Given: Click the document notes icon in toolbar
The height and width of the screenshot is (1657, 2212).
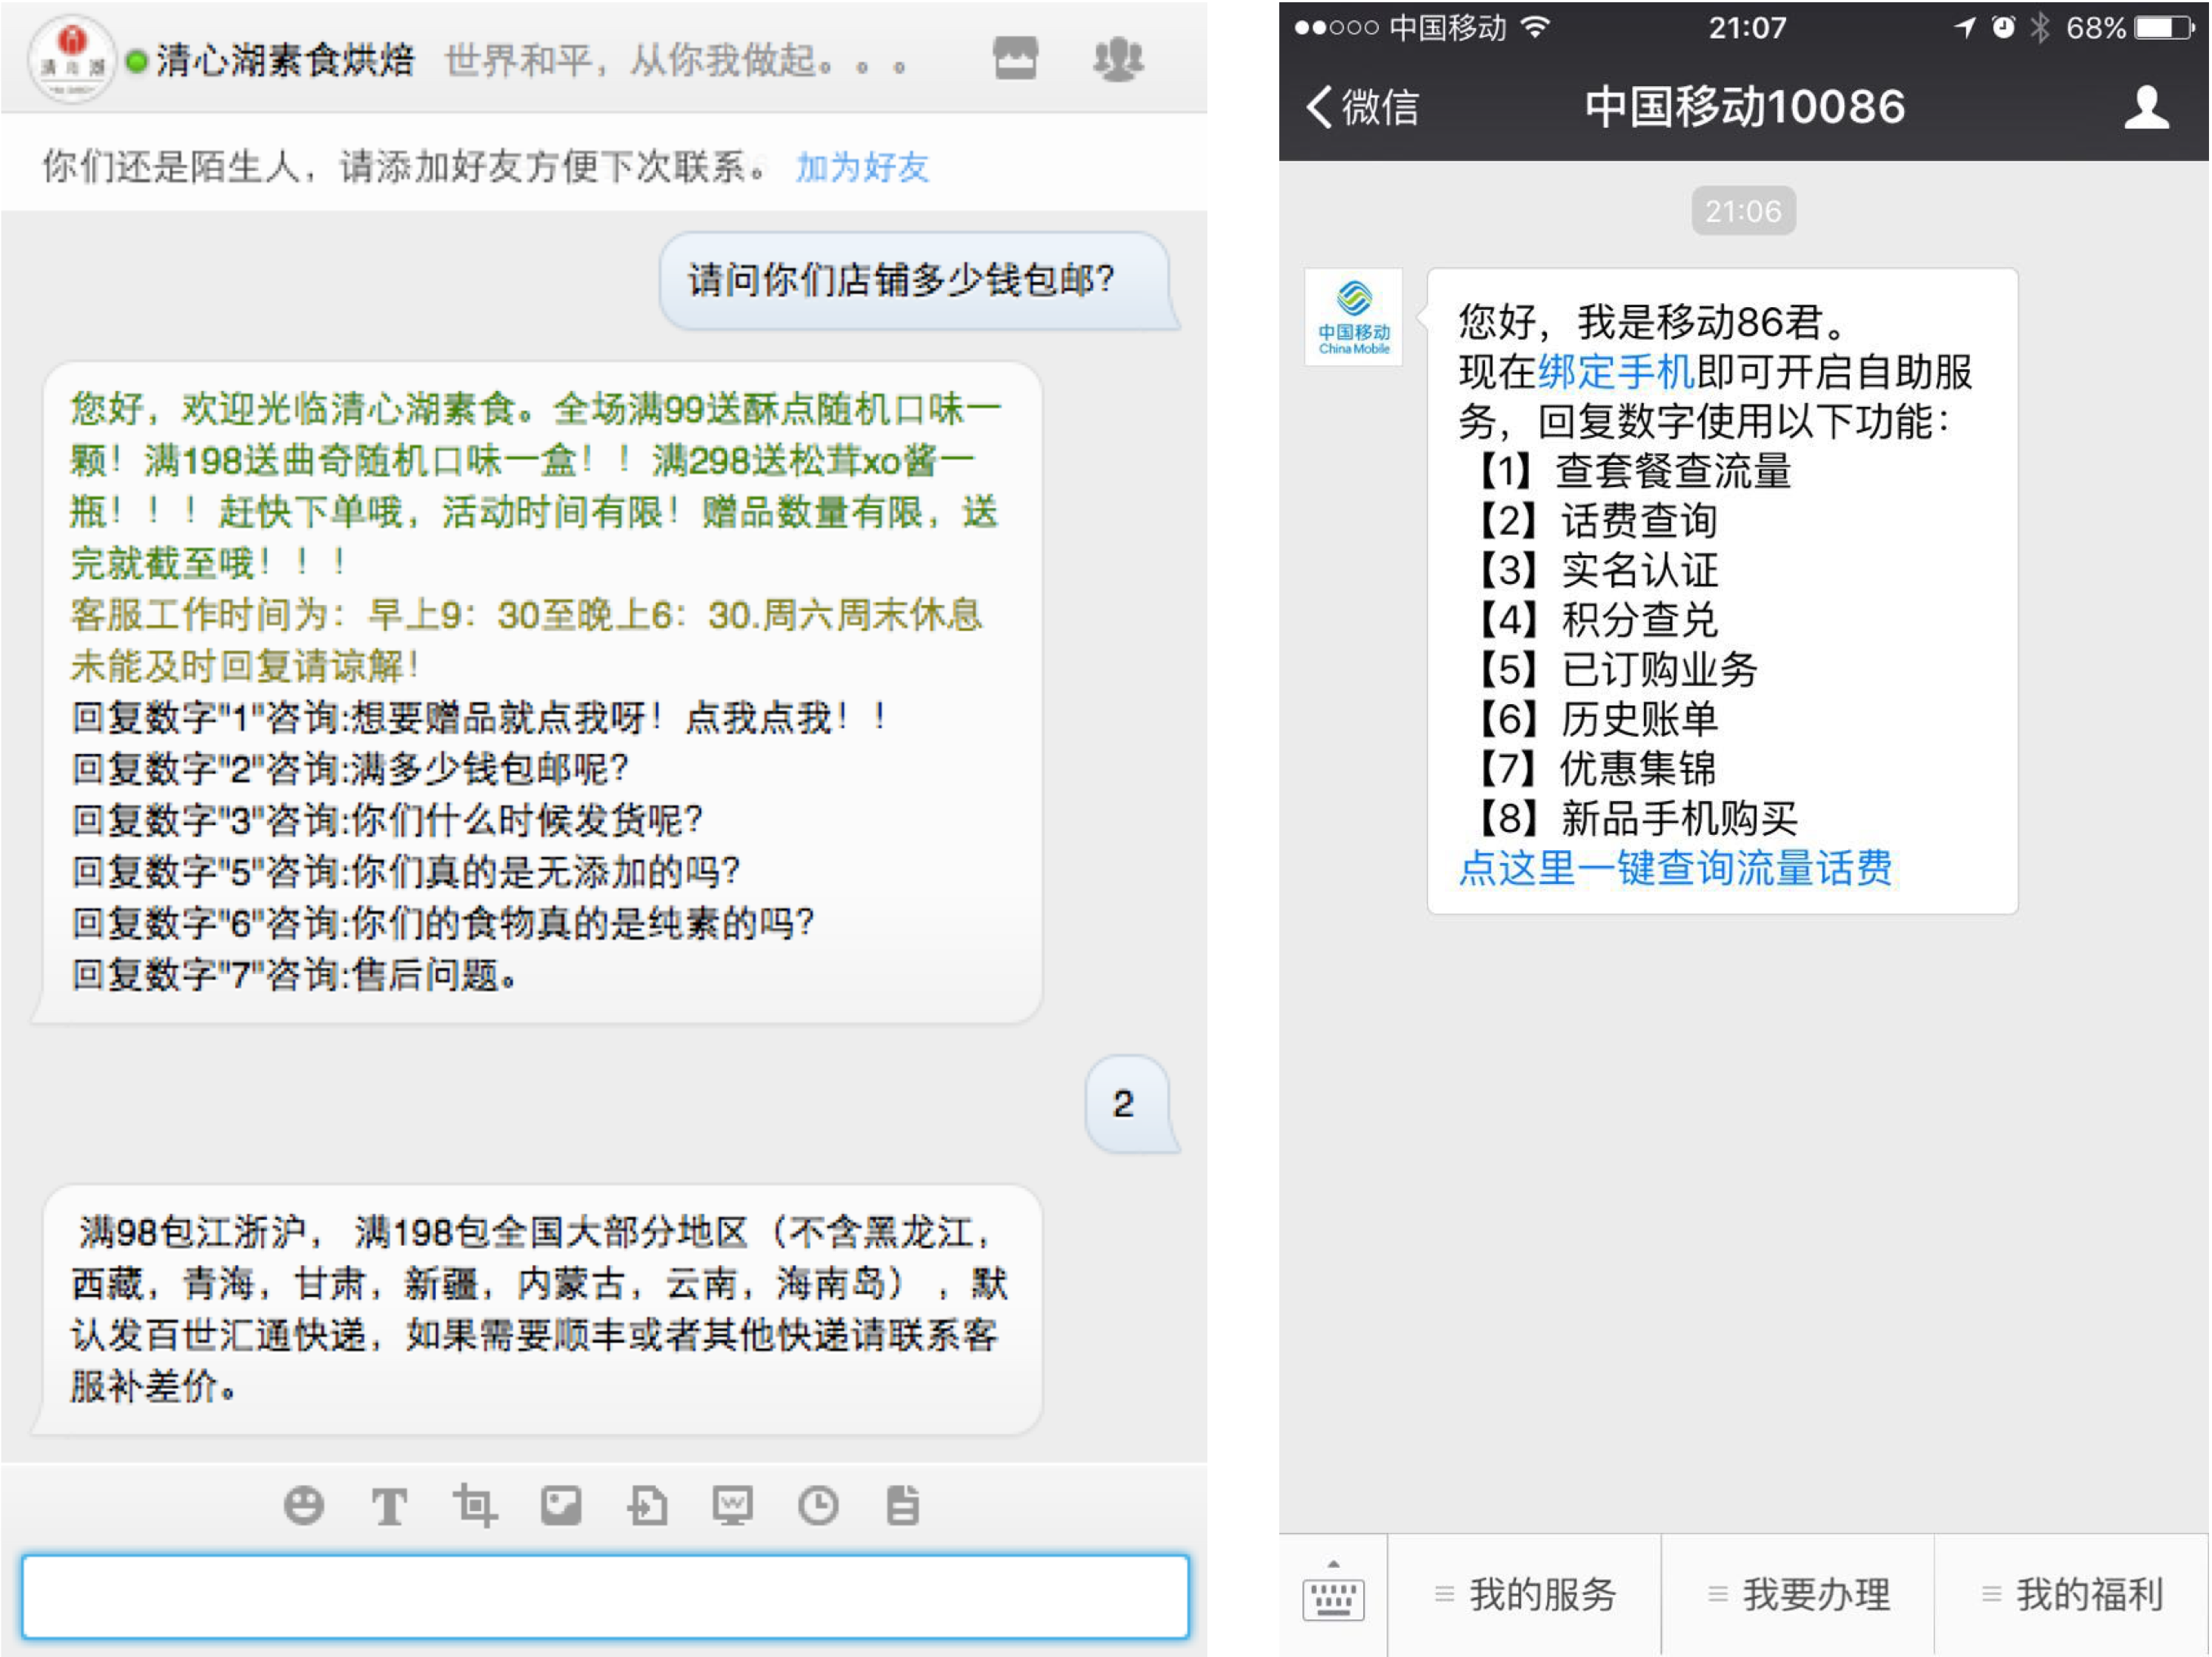Looking at the screenshot, I should point(902,1505).
